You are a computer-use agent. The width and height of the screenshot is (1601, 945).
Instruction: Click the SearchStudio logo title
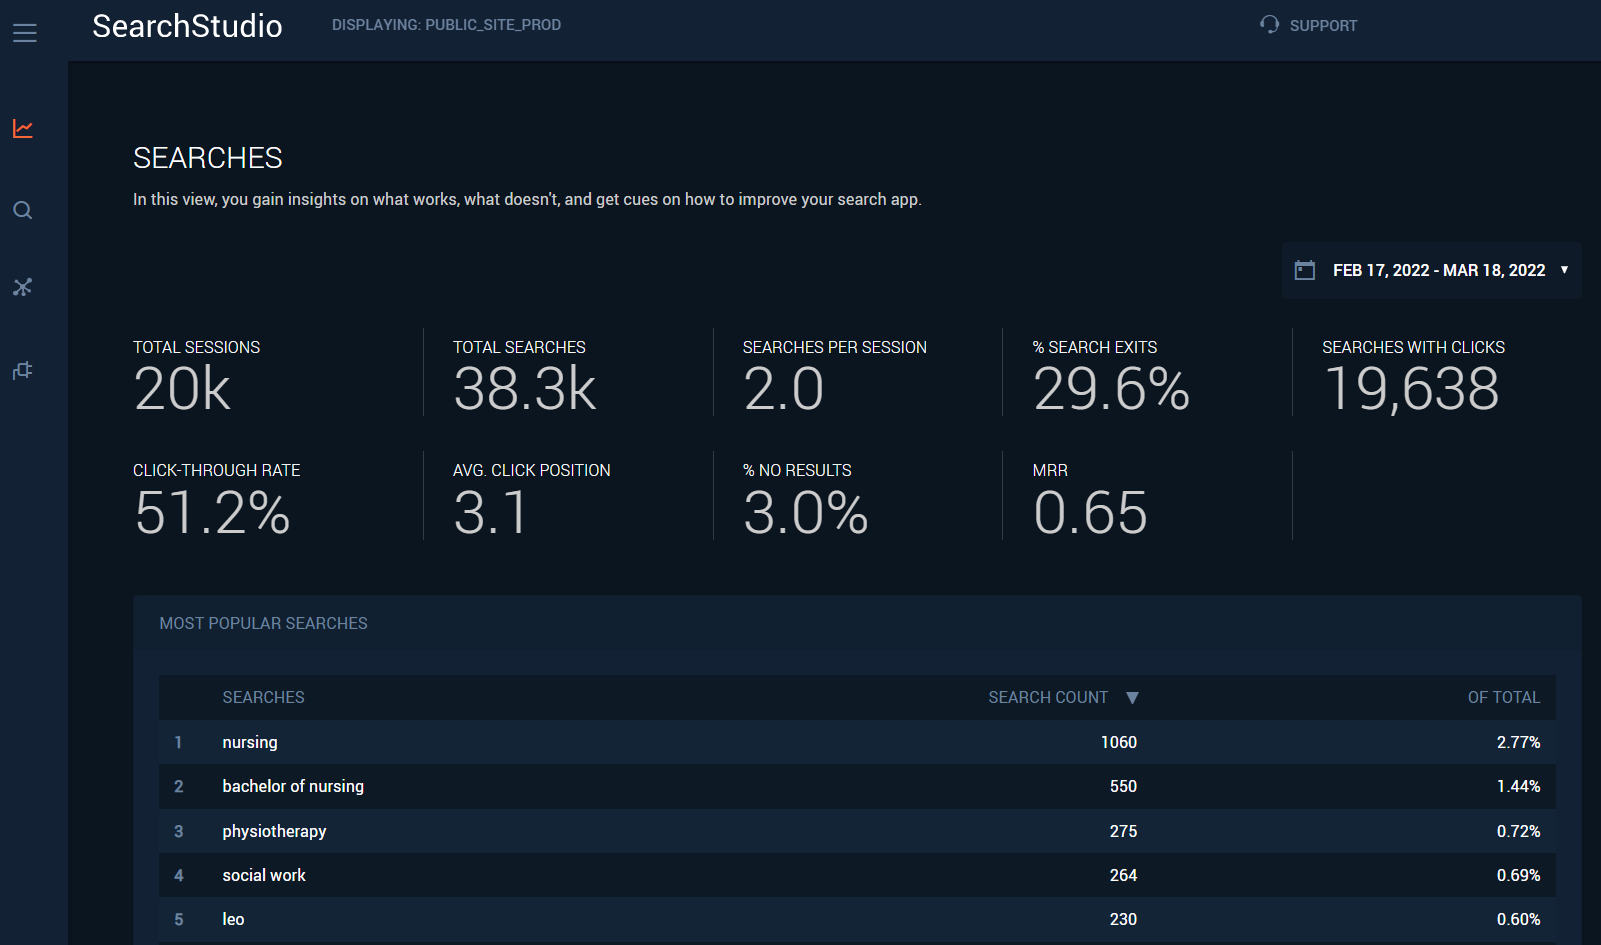[x=187, y=26]
